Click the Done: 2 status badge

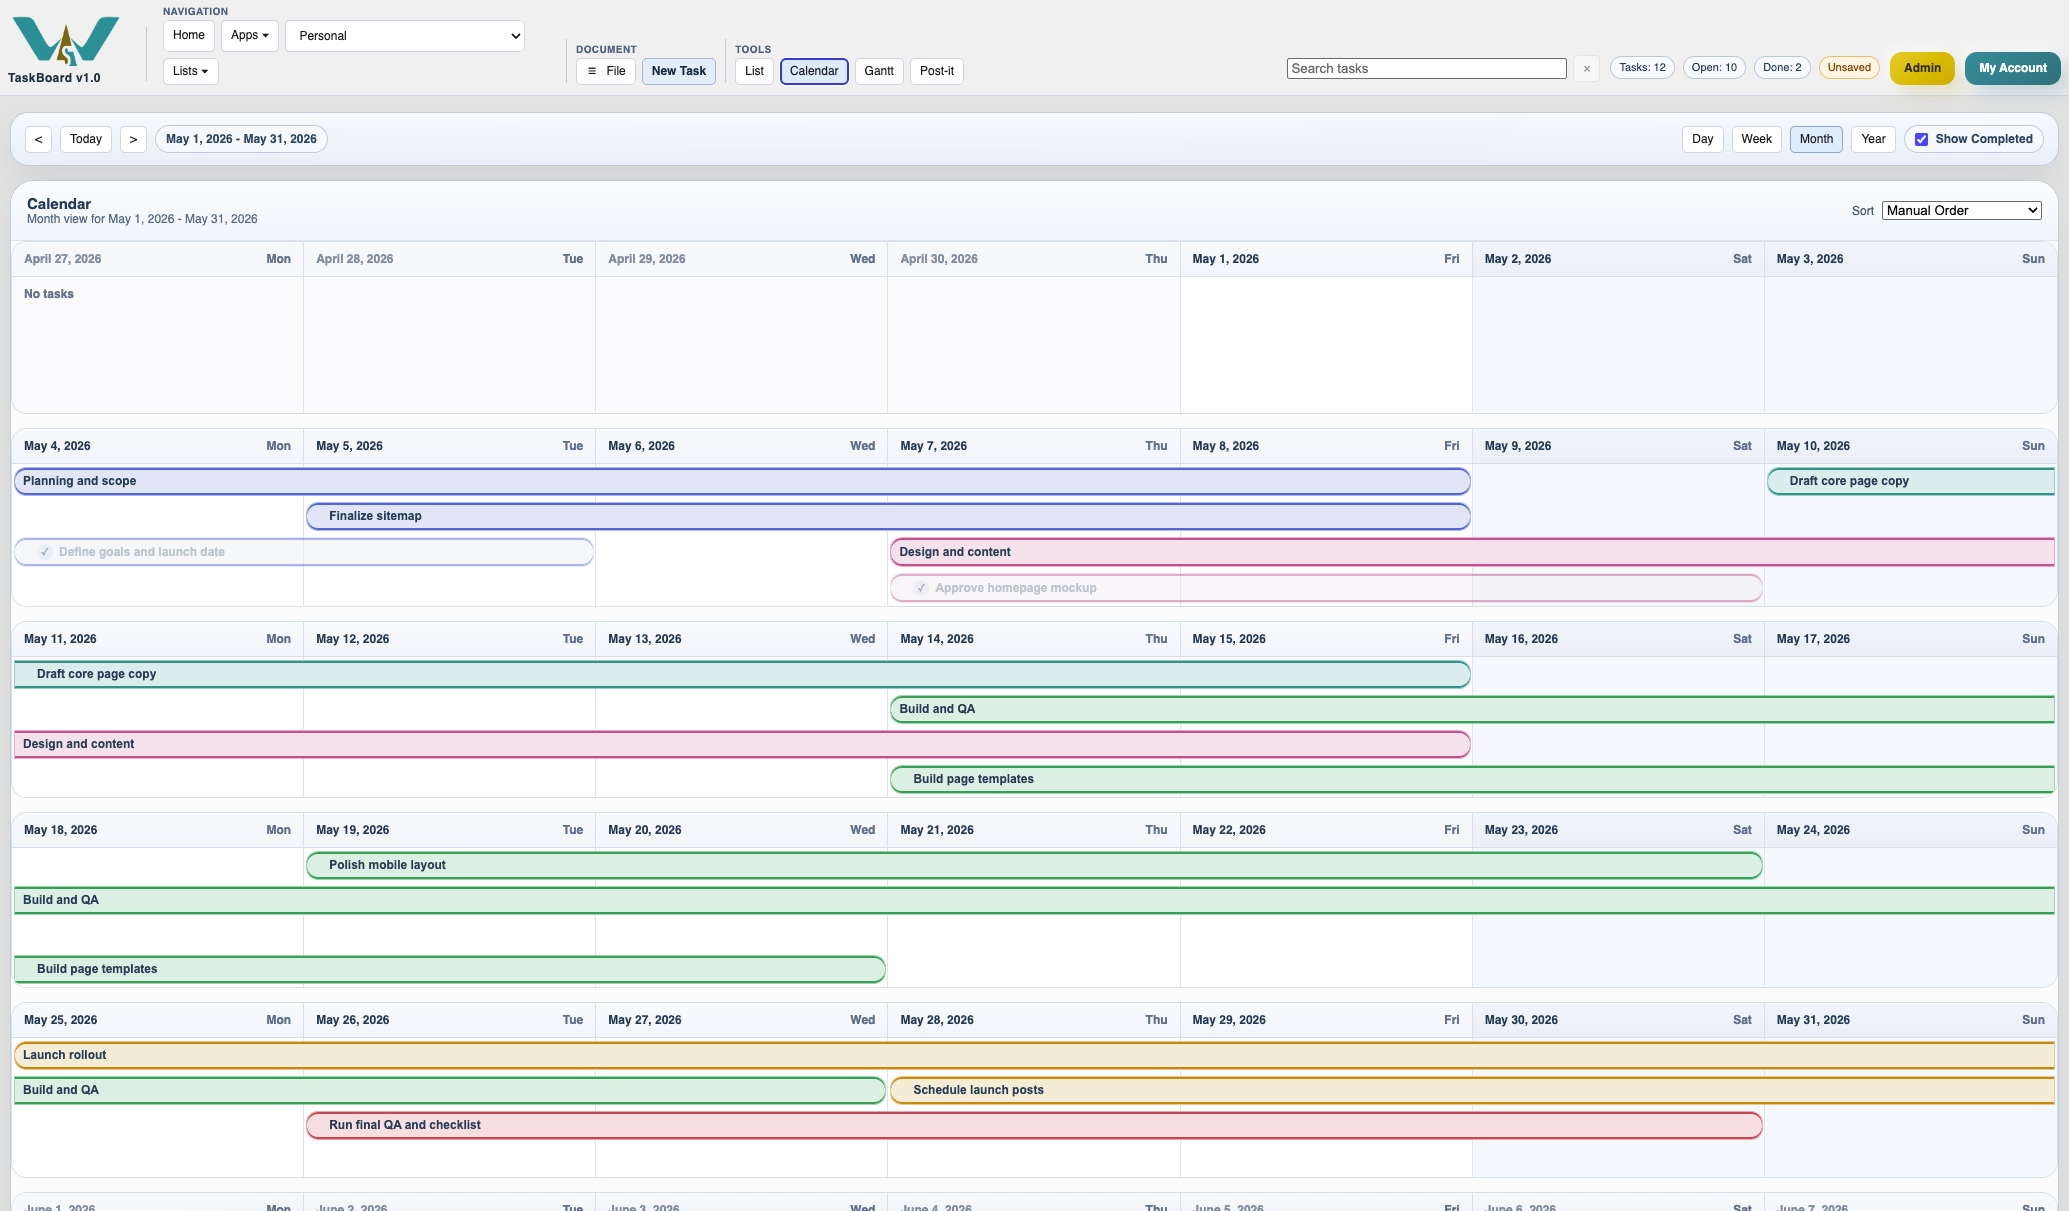pos(1782,68)
